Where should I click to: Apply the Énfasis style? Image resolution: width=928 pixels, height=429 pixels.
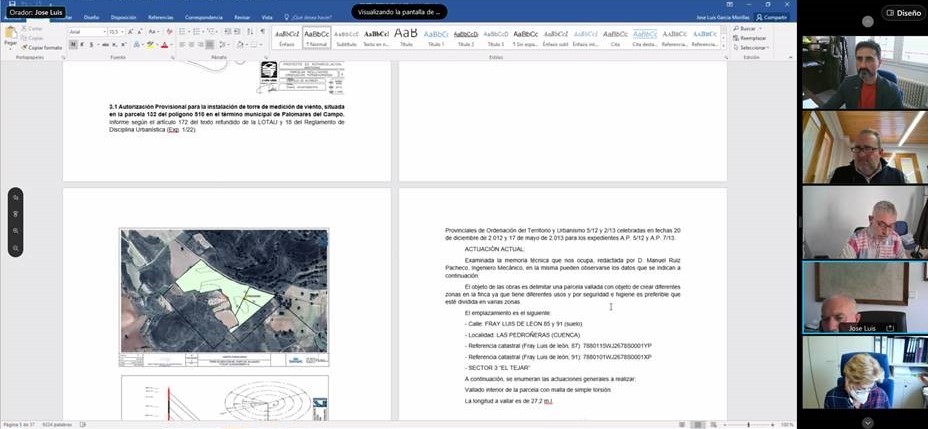click(287, 38)
